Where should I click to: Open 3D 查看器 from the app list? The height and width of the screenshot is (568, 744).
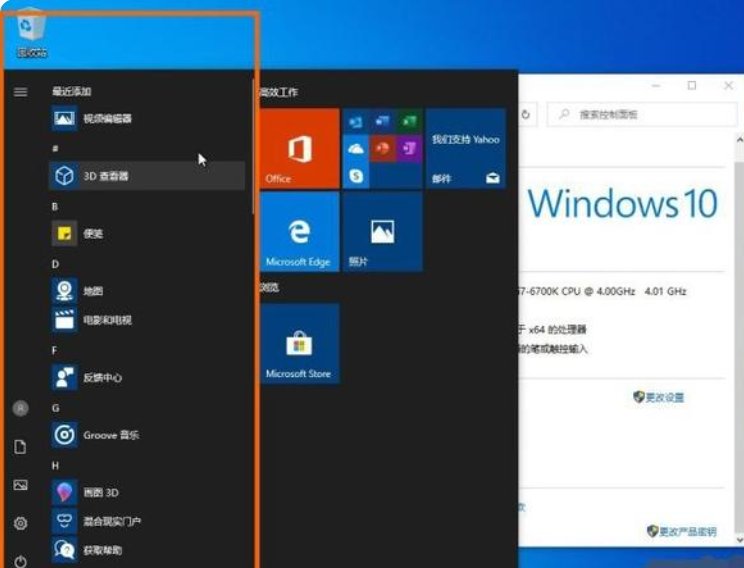pyautogui.click(x=105, y=176)
